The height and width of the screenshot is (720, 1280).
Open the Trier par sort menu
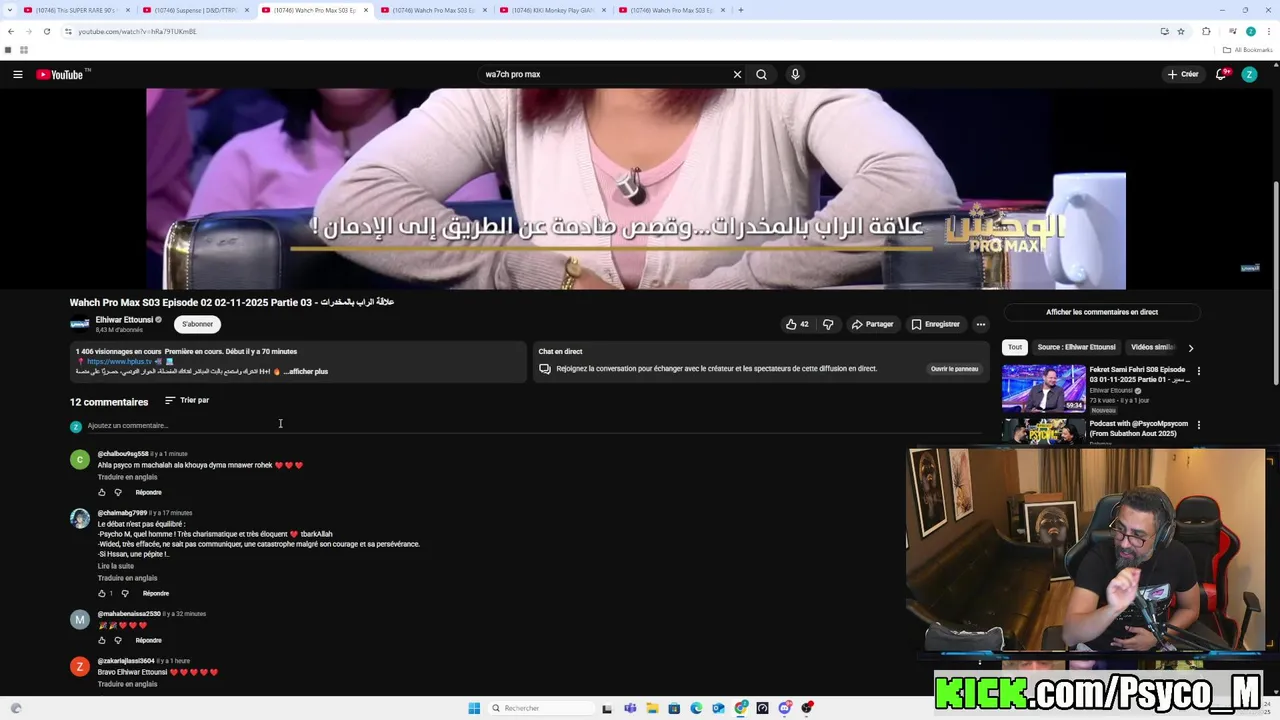[x=187, y=400]
